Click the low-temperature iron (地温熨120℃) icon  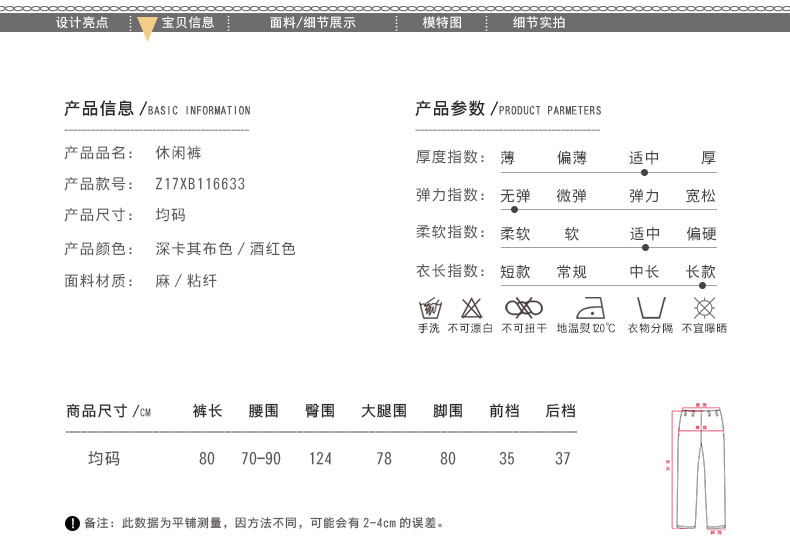(x=586, y=307)
